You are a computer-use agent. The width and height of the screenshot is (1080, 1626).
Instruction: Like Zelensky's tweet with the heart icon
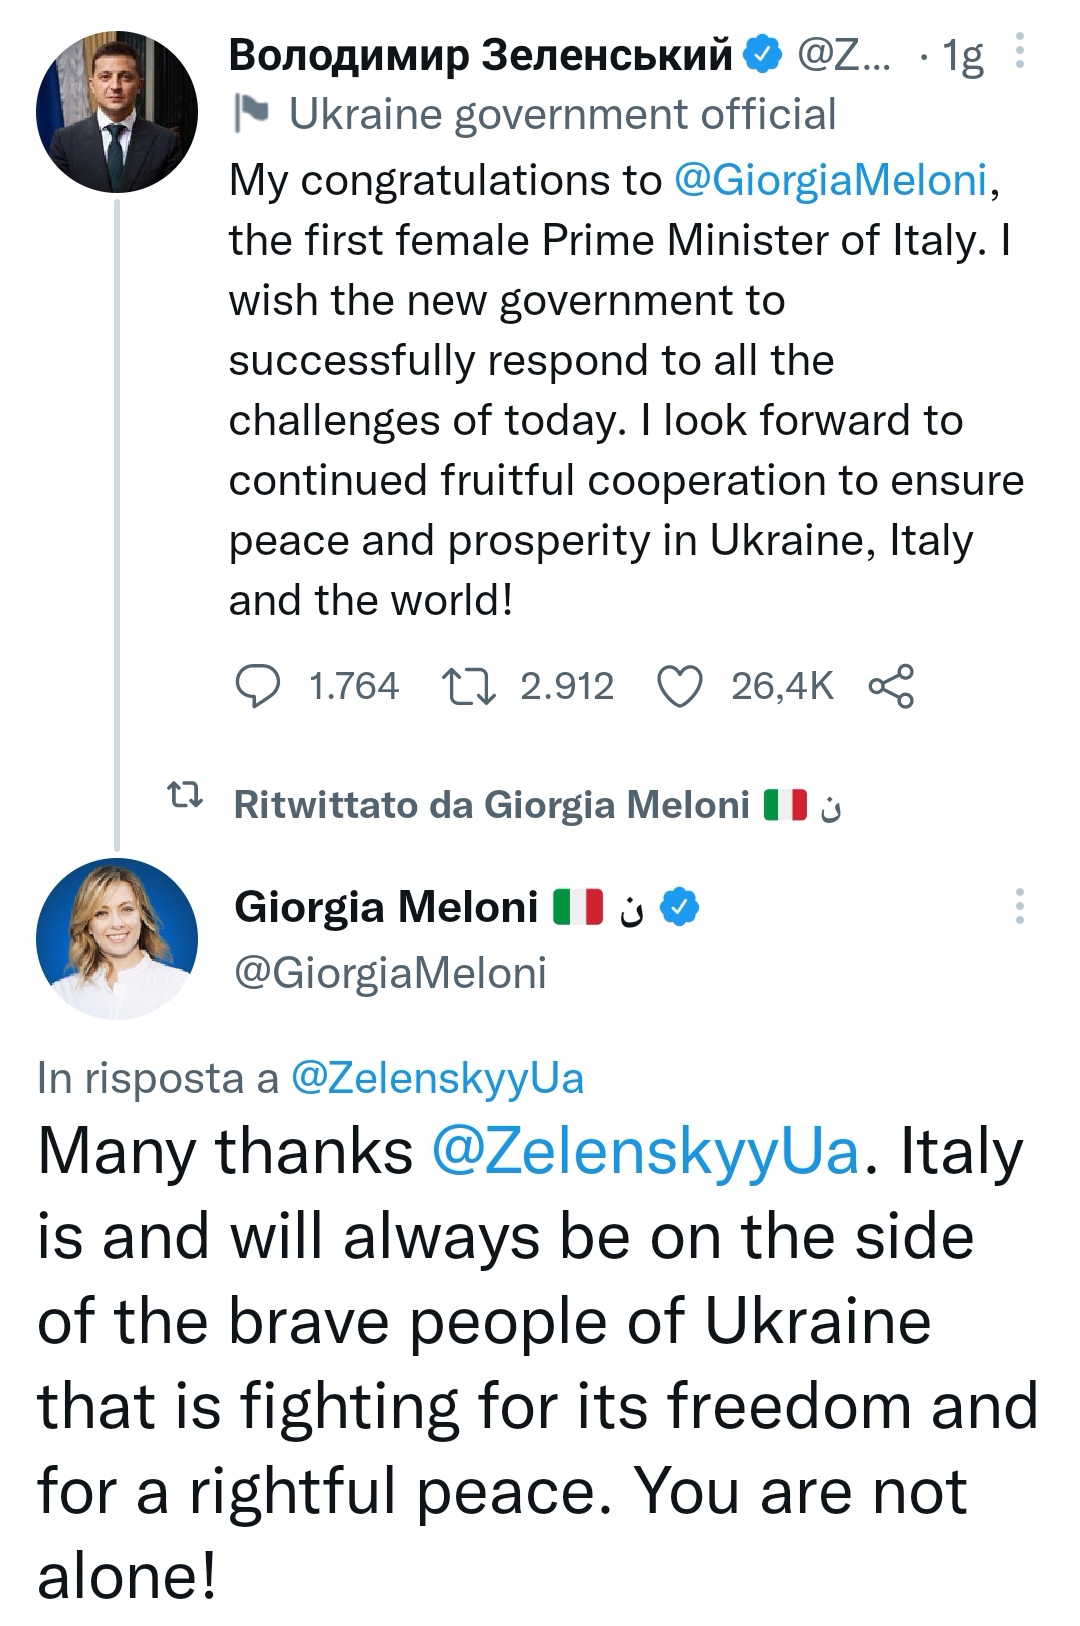point(680,686)
